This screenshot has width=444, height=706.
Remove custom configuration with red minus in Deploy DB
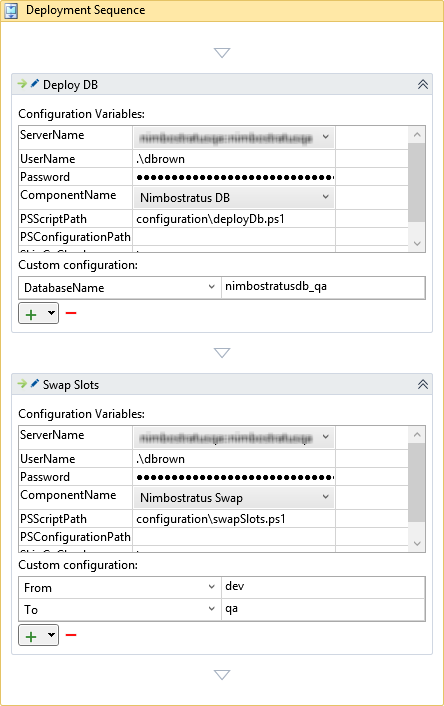tap(71, 313)
